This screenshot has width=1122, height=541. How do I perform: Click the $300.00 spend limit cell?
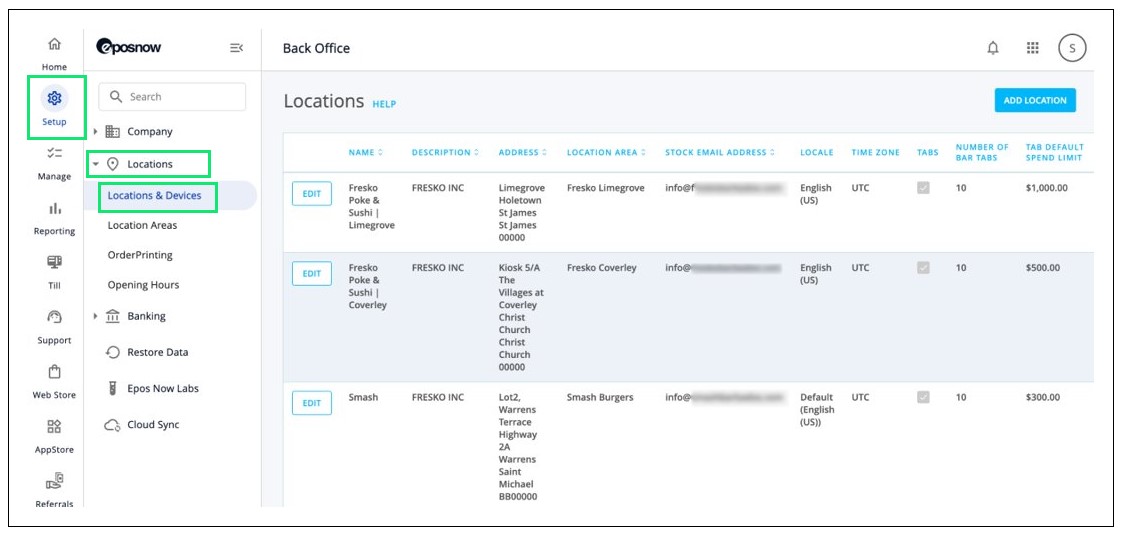click(1043, 397)
